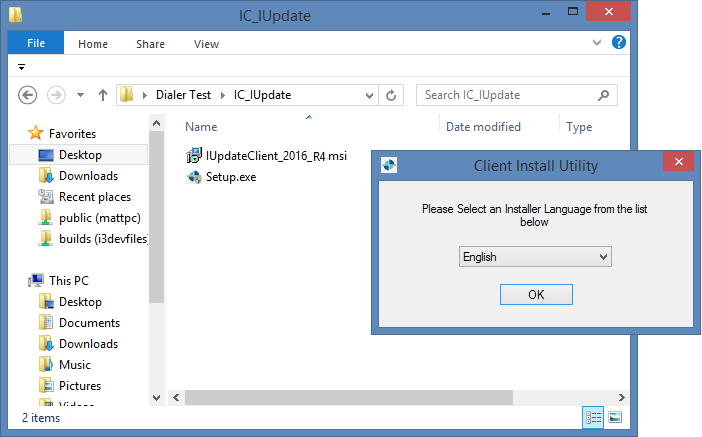This screenshot has width=702, height=437.
Task: Click the Pictures folder icon
Action: click(46, 386)
